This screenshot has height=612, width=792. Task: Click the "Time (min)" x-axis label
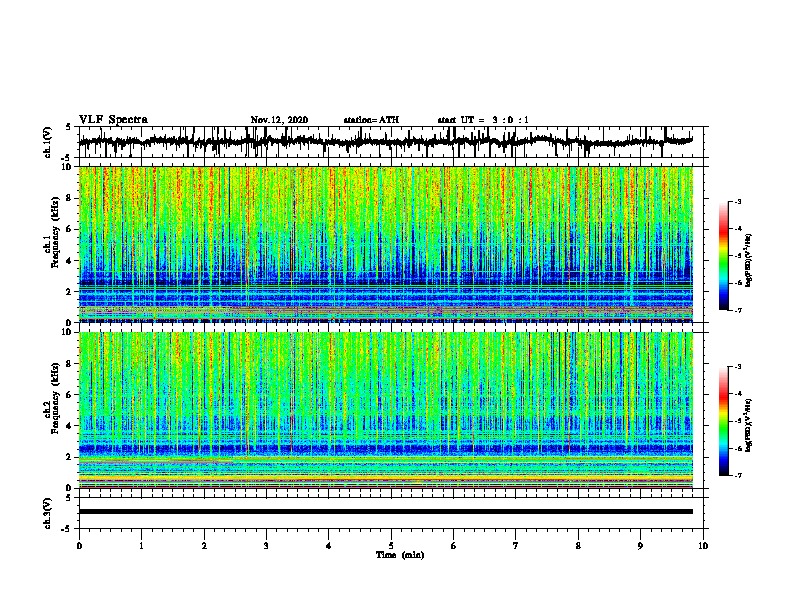coord(400,555)
